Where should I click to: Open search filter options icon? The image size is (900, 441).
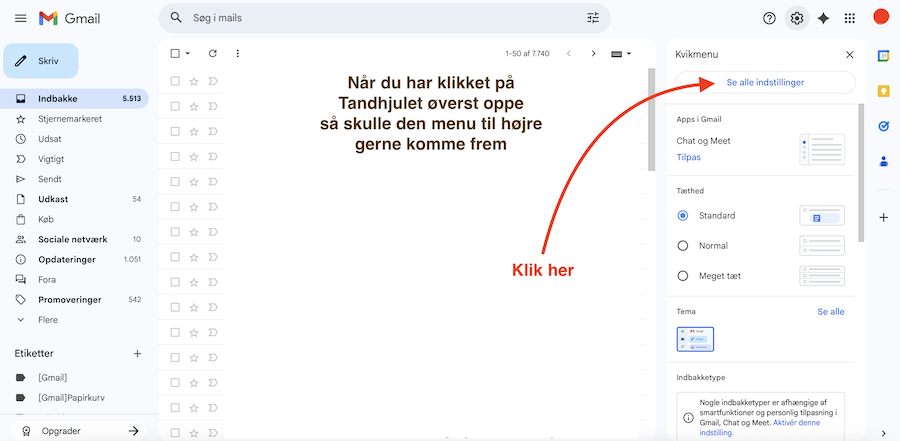pyautogui.click(x=593, y=18)
